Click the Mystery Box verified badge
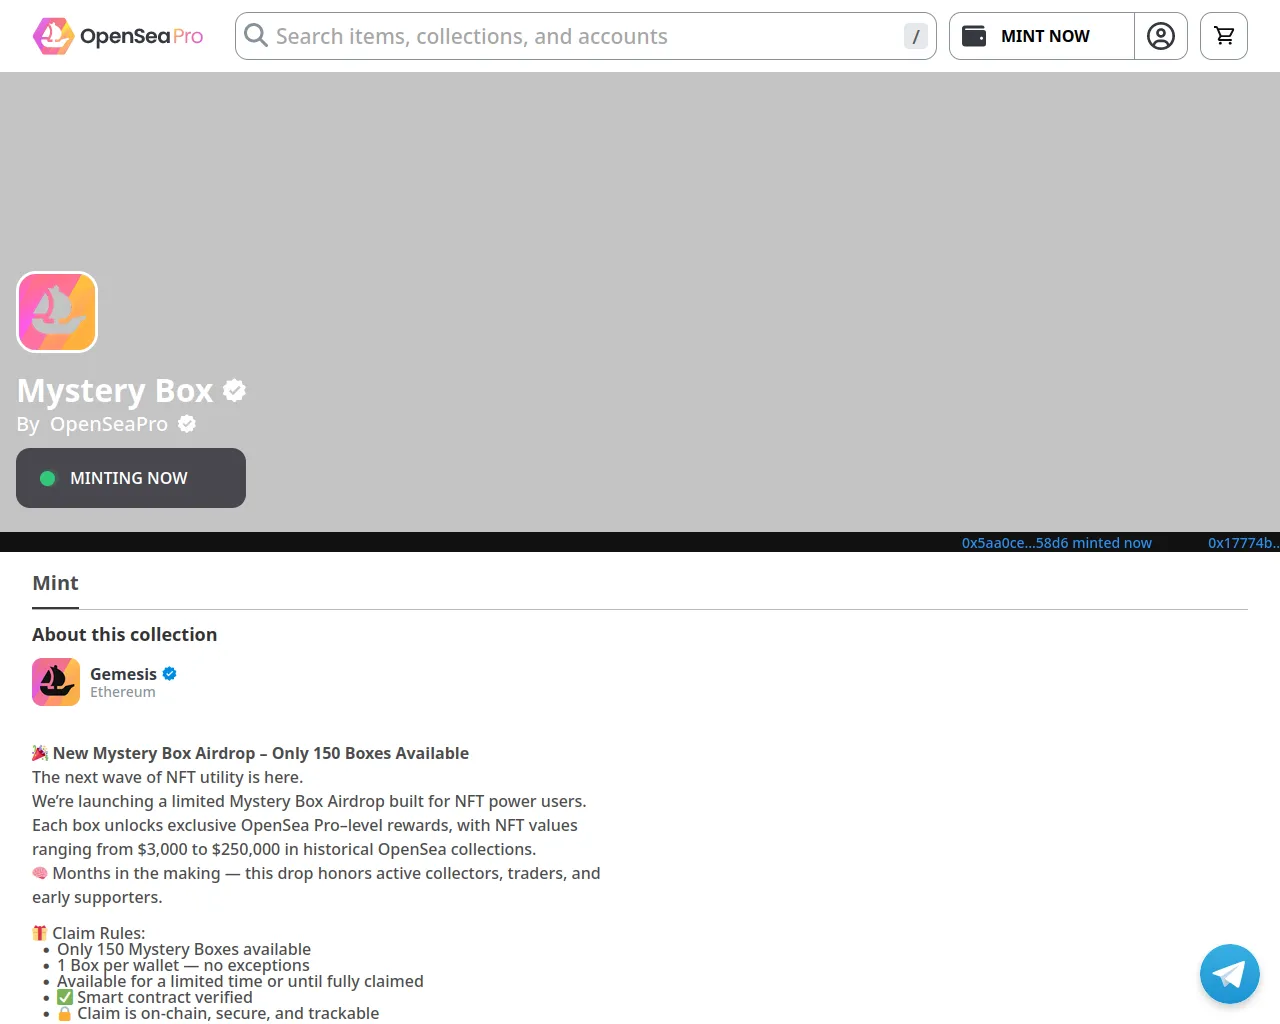Image resolution: width=1280 pixels, height=1024 pixels. point(235,390)
